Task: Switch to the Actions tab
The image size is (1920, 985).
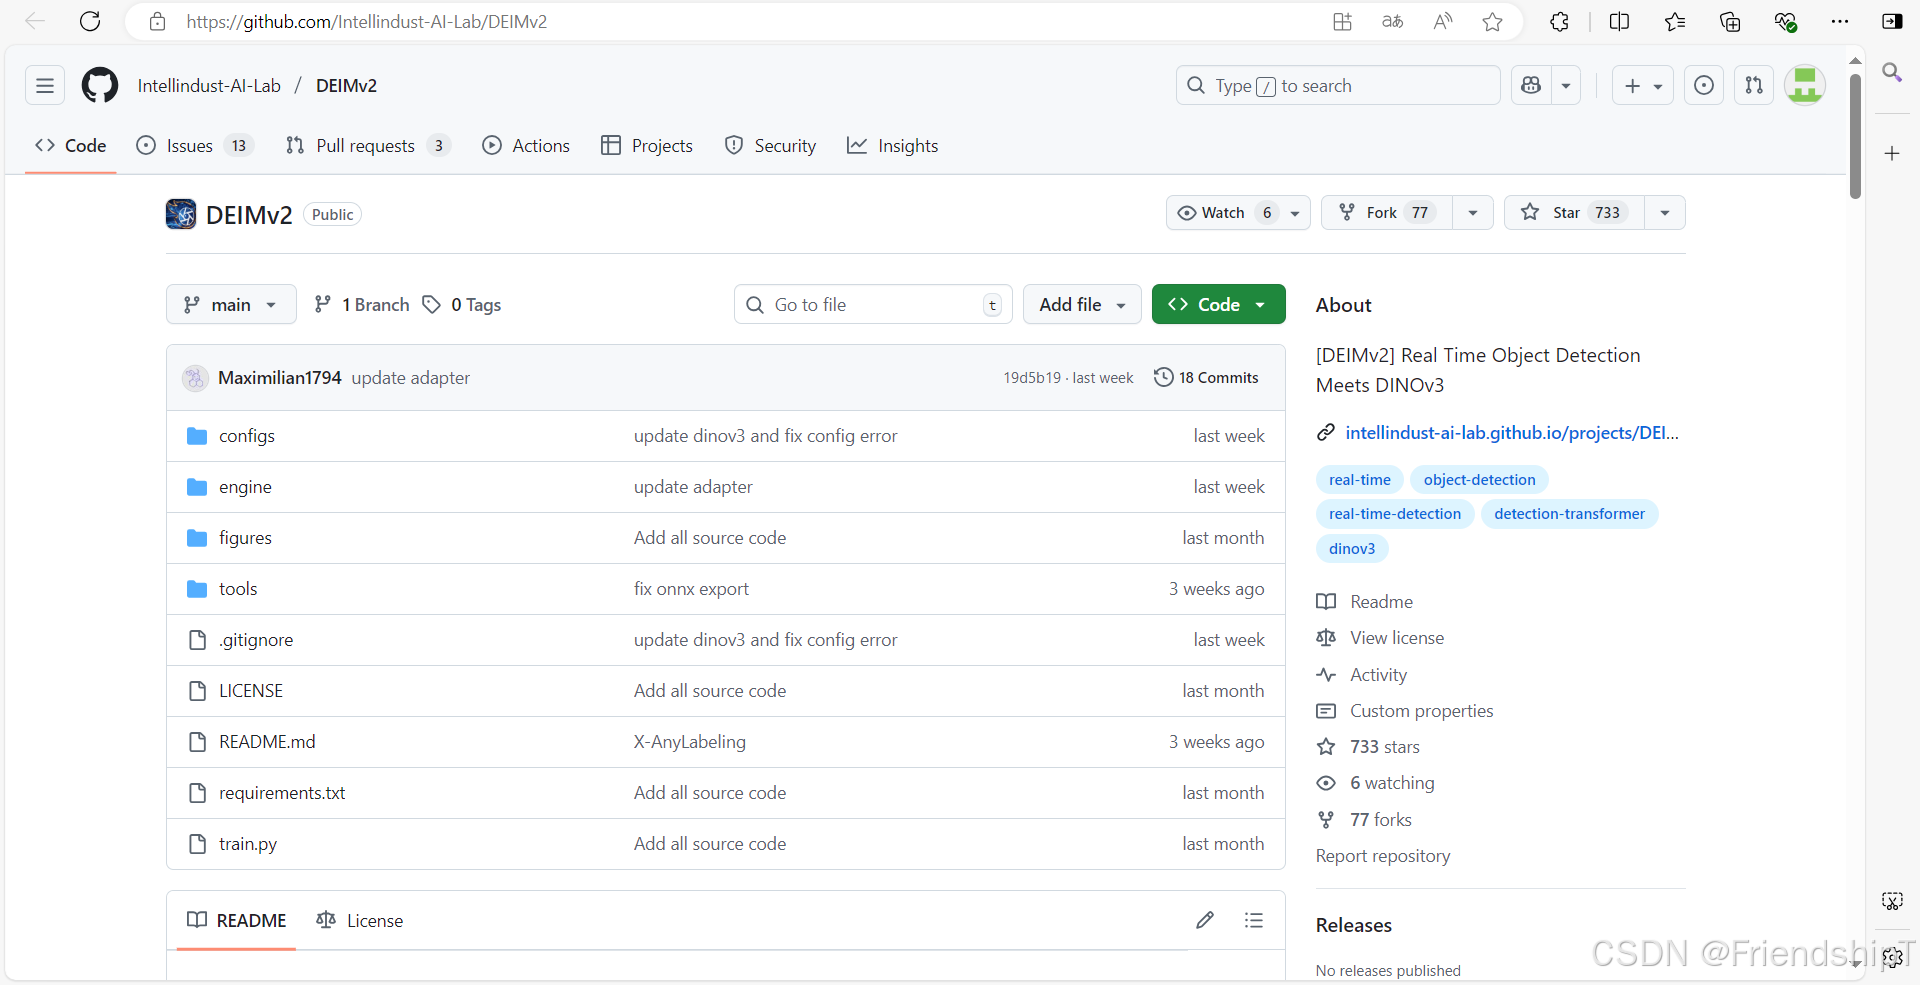Action: coord(526,146)
